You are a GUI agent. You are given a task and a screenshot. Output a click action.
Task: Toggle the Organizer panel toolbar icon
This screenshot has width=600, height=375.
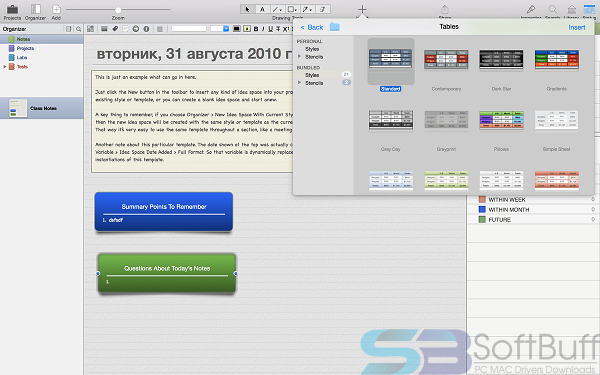pos(36,9)
